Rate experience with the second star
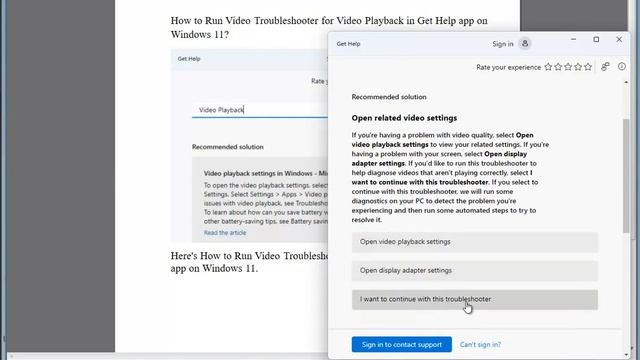Screen dimensions: 640x360 558,67
